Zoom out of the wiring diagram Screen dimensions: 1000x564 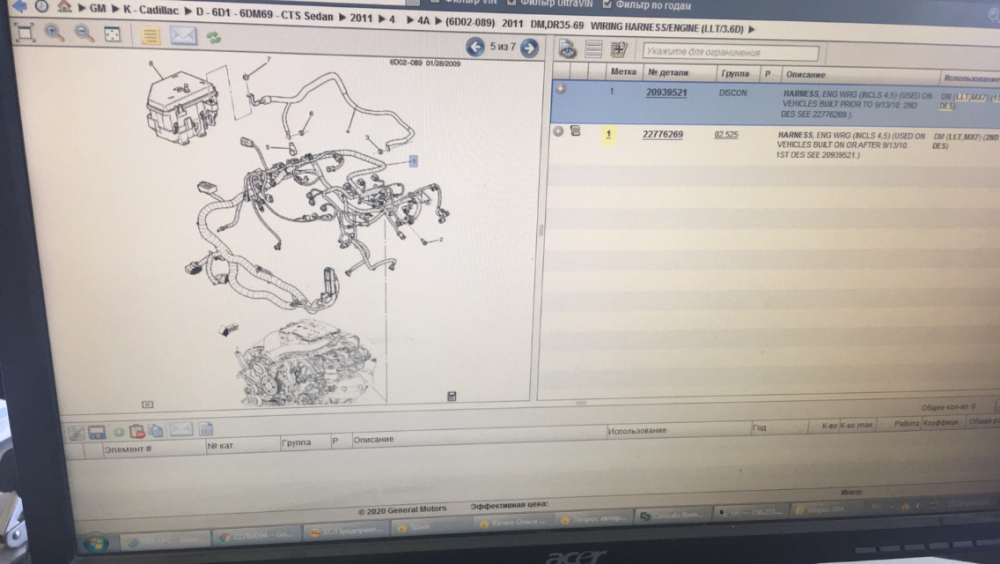pyautogui.click(x=84, y=34)
